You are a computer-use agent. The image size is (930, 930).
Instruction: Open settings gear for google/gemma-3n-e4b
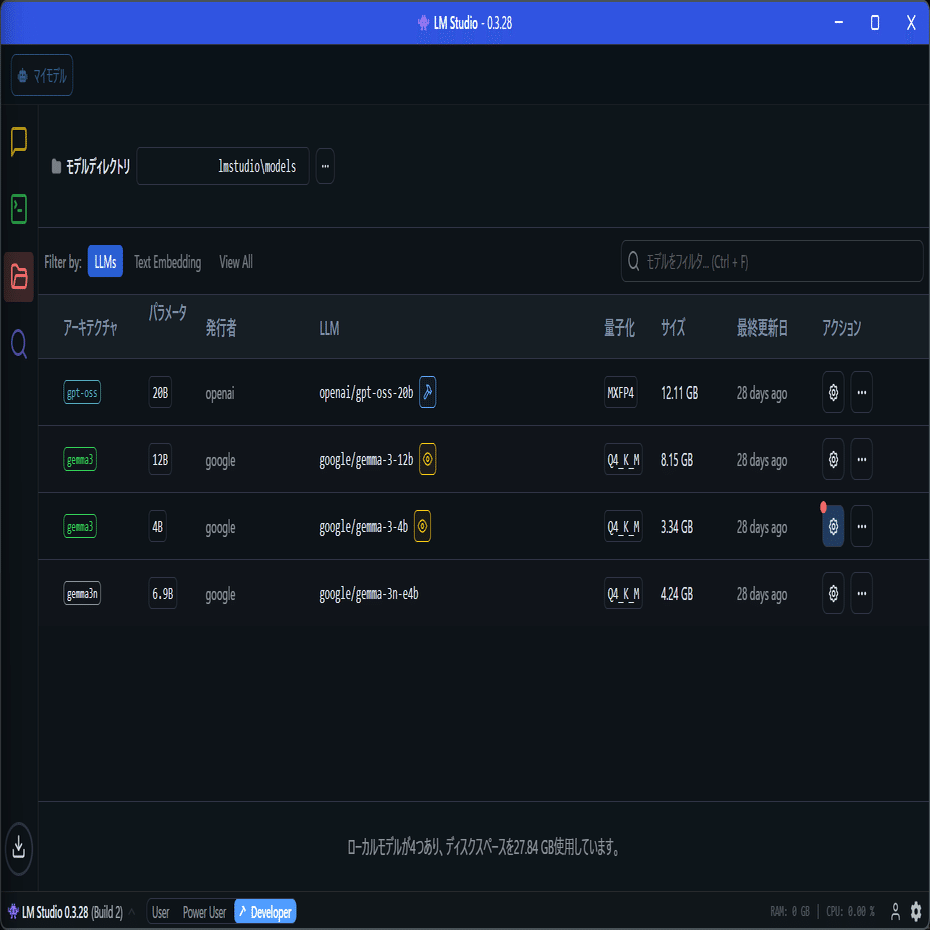tap(833, 594)
